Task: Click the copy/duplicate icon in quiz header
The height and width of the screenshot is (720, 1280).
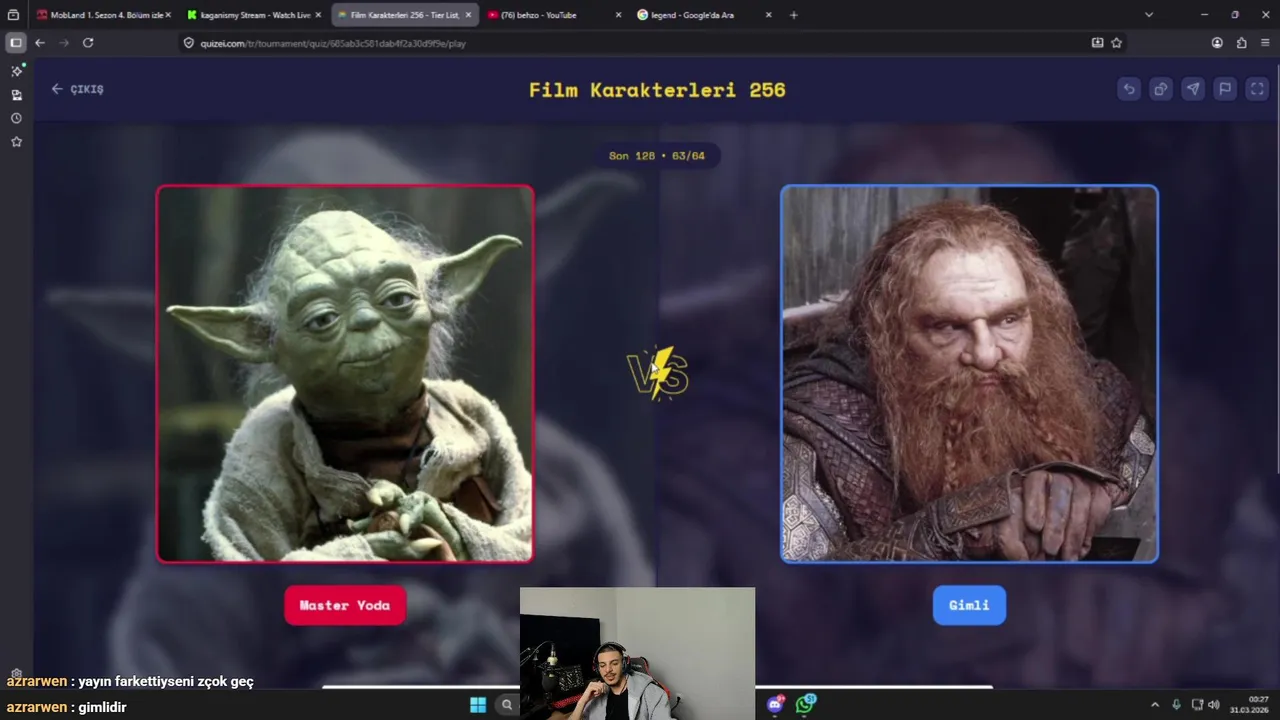Action: click(x=1161, y=89)
